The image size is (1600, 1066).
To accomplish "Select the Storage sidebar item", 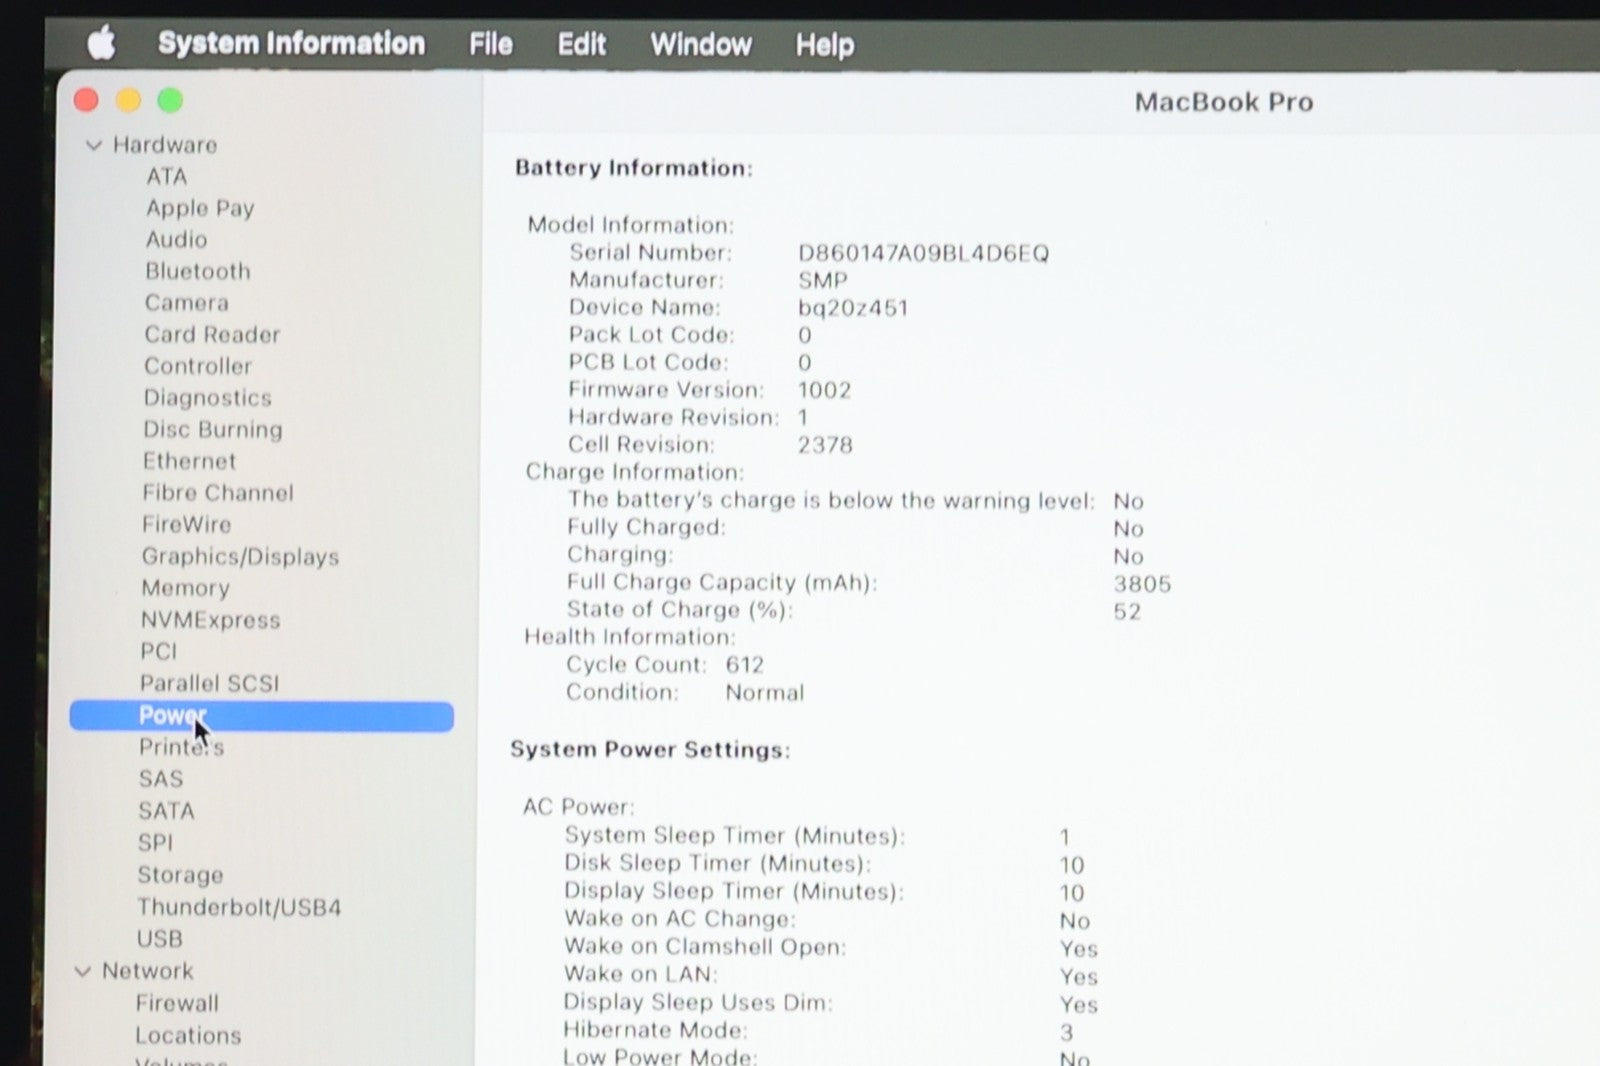I will pos(180,875).
